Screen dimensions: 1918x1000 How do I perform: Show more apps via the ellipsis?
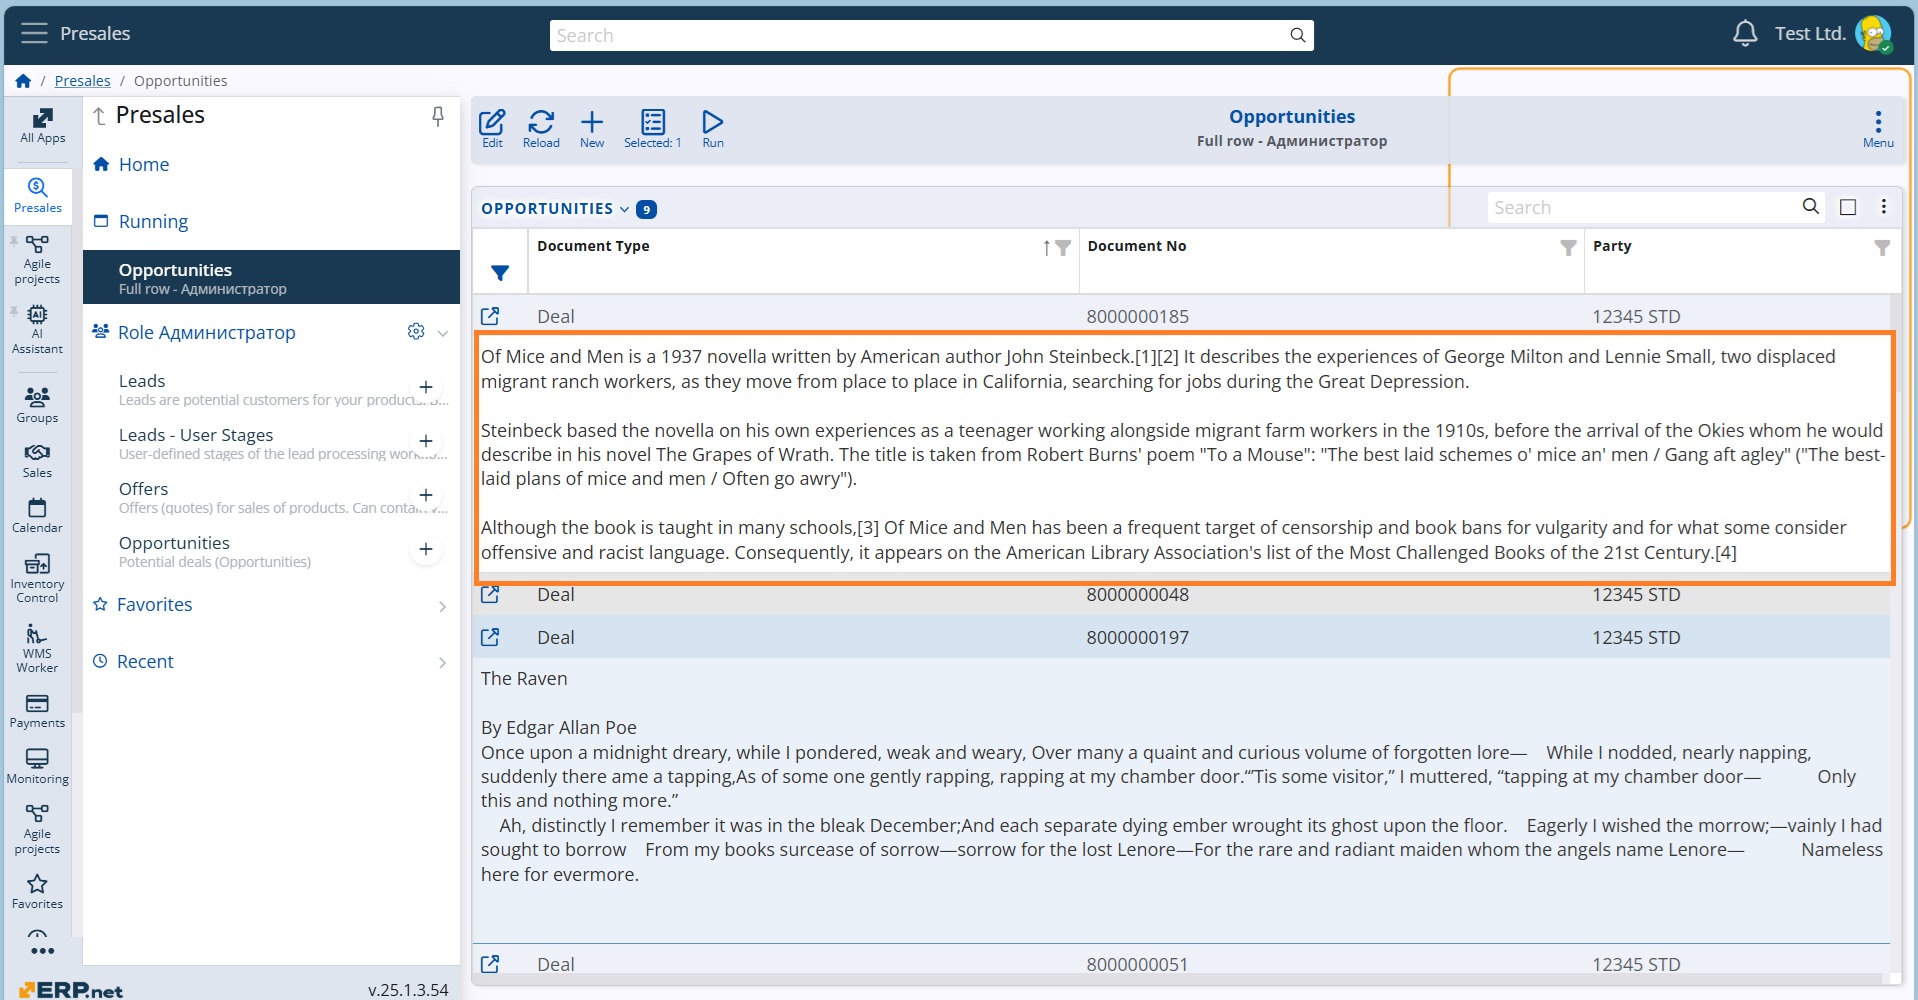point(42,950)
